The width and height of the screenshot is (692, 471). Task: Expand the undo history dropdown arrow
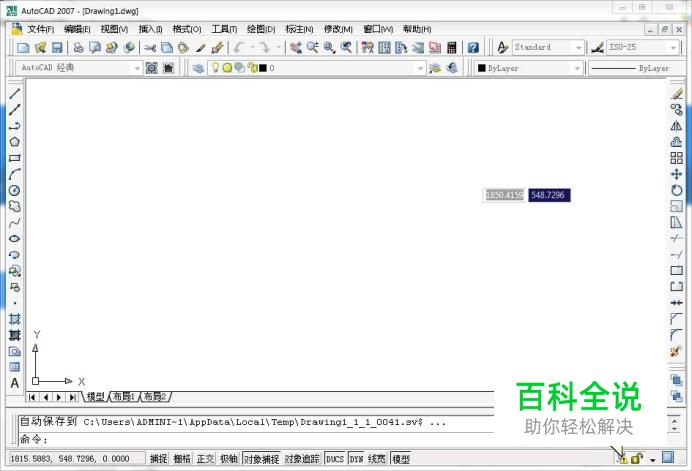point(253,47)
